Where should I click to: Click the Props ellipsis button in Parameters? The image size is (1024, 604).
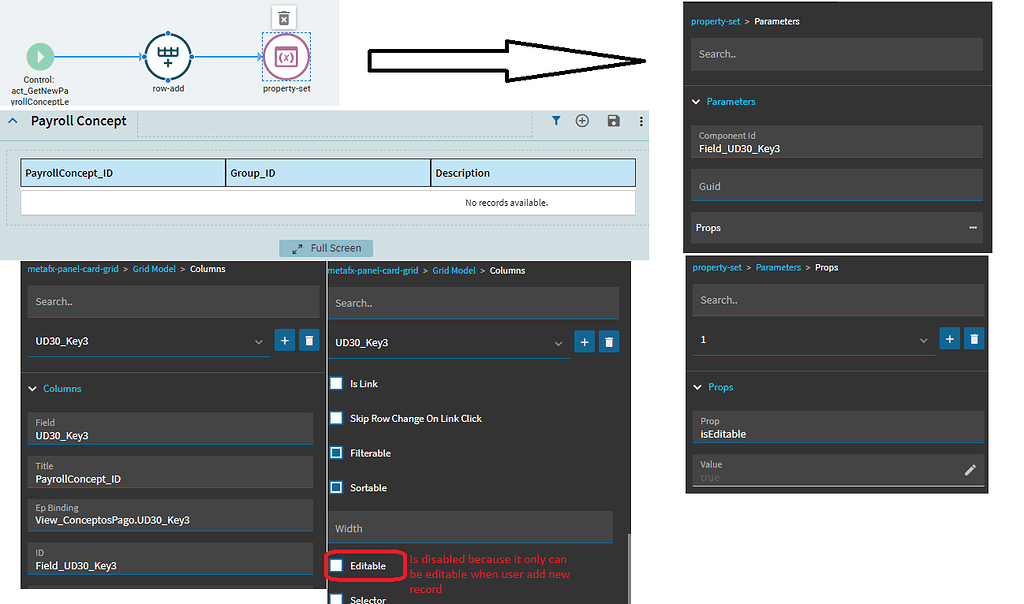974,228
